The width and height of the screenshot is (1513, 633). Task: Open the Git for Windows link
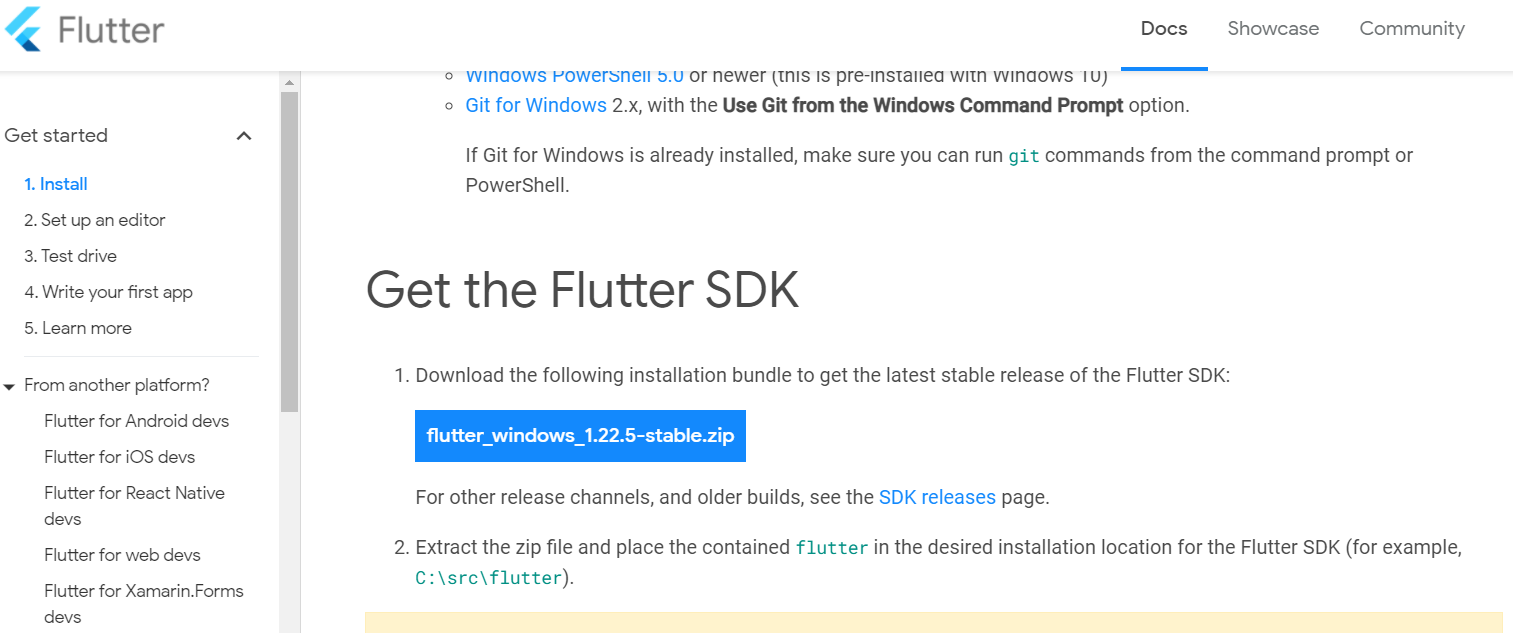point(536,104)
